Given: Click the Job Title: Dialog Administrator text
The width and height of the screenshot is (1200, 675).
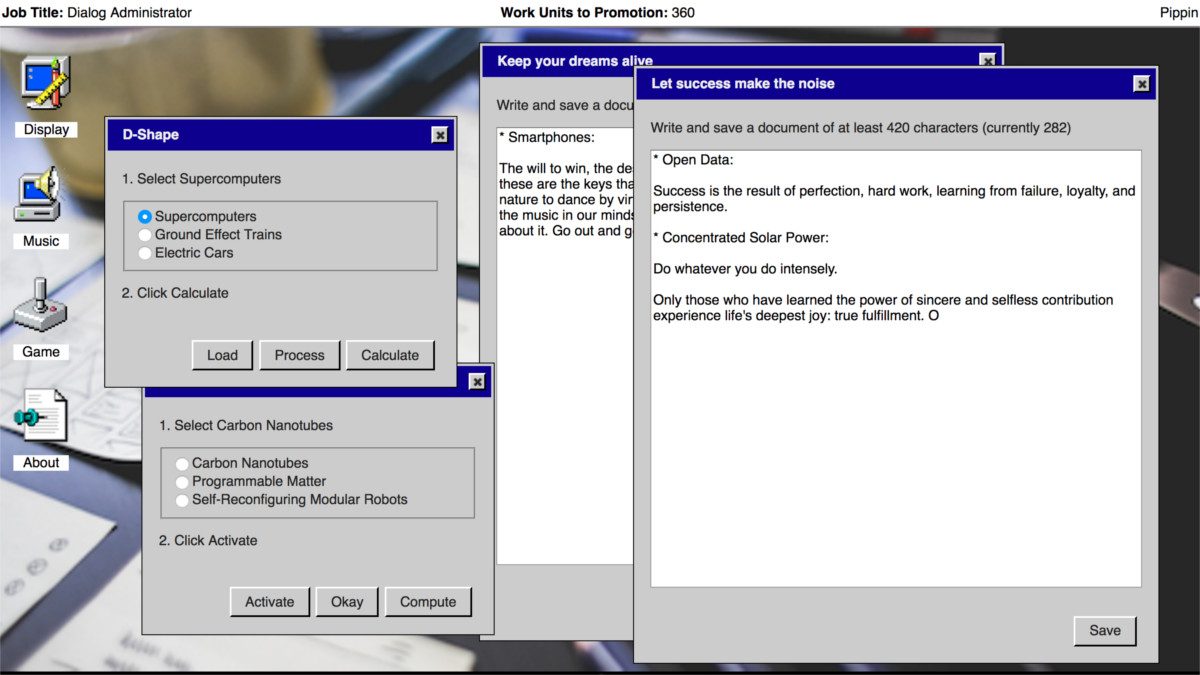Looking at the screenshot, I should click(97, 13).
